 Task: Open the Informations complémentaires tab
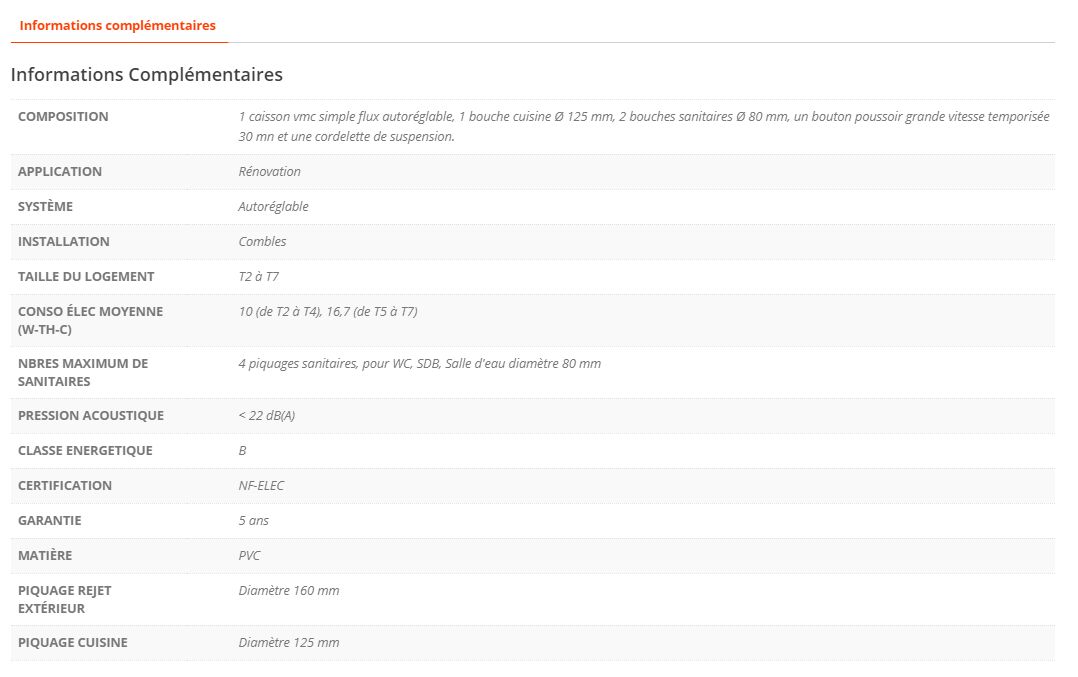118,26
